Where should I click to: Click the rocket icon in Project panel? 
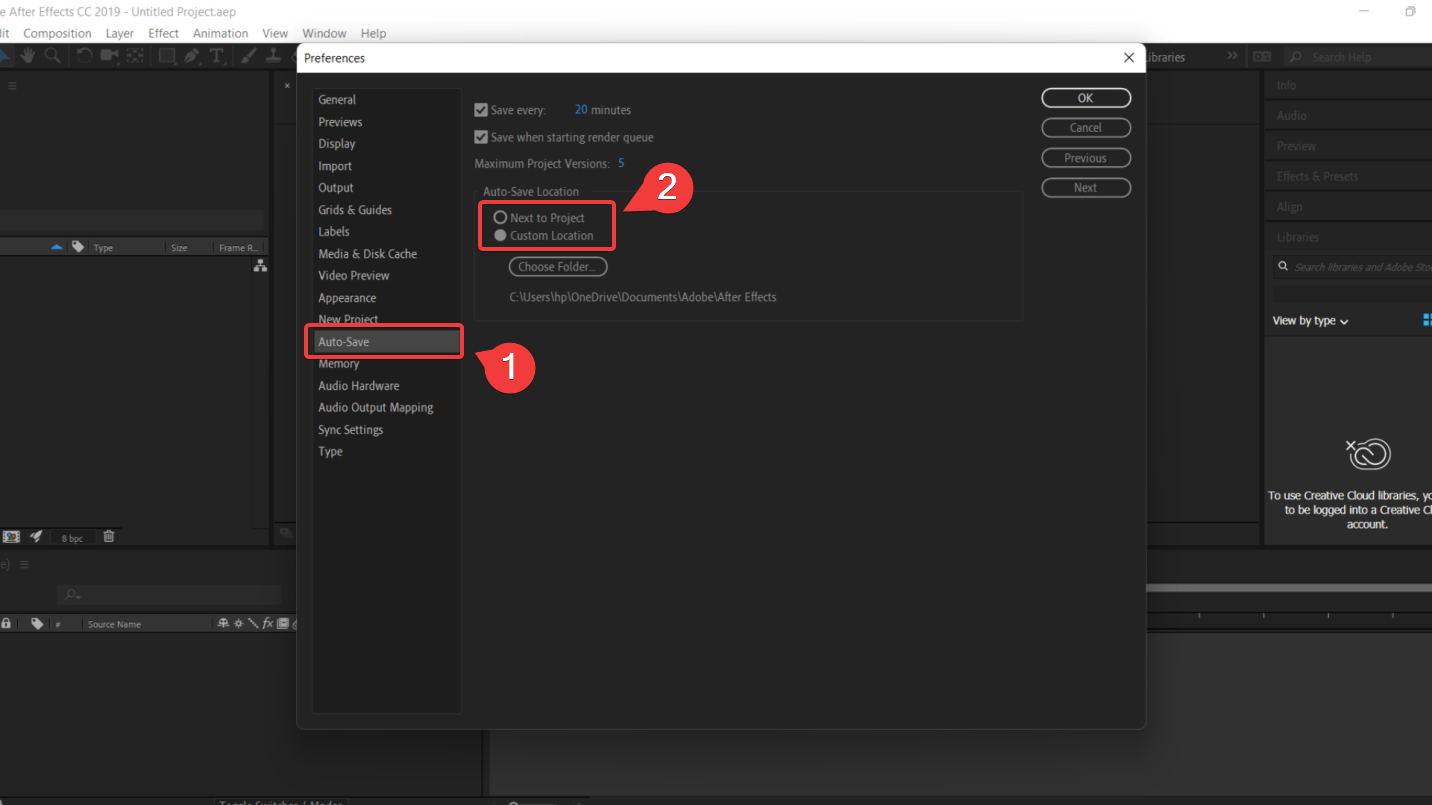(36, 537)
